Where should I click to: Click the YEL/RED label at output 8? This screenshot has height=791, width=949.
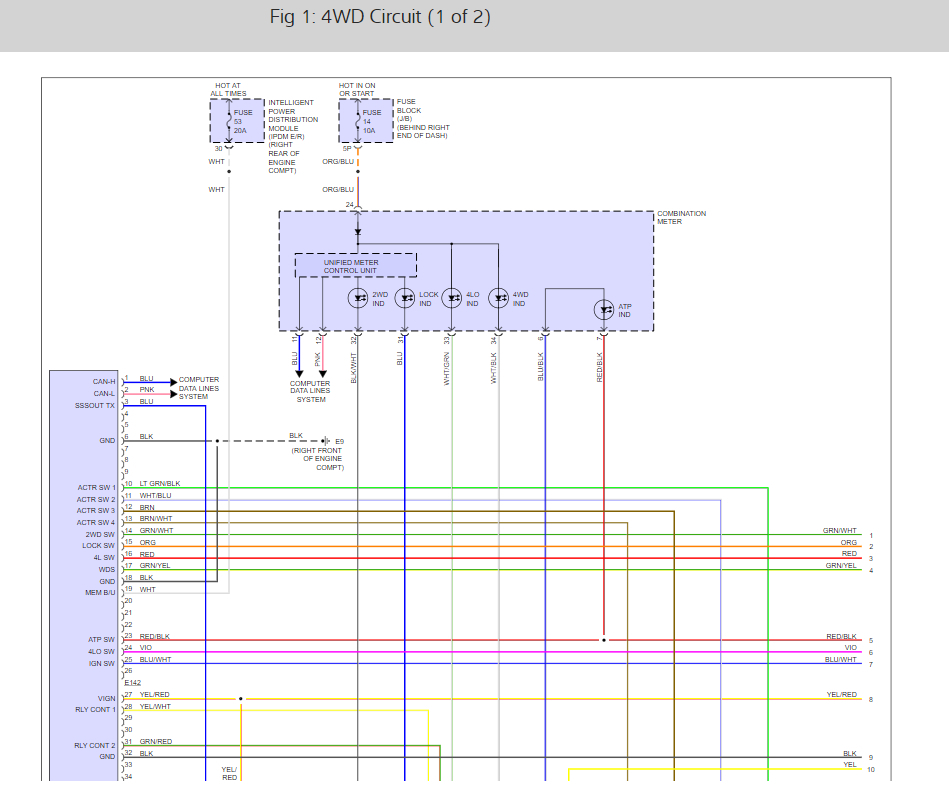pyautogui.click(x=841, y=695)
